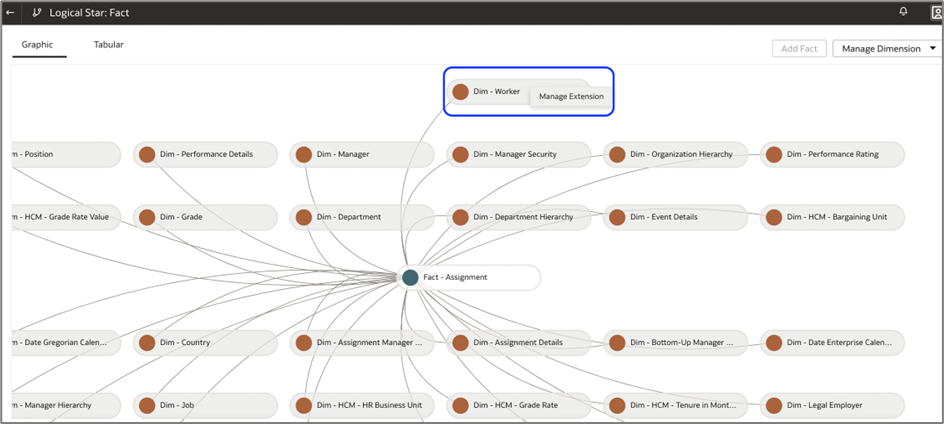Screen dimensions: 944x424
Task: Open notifications bell icon
Action: [903, 11]
